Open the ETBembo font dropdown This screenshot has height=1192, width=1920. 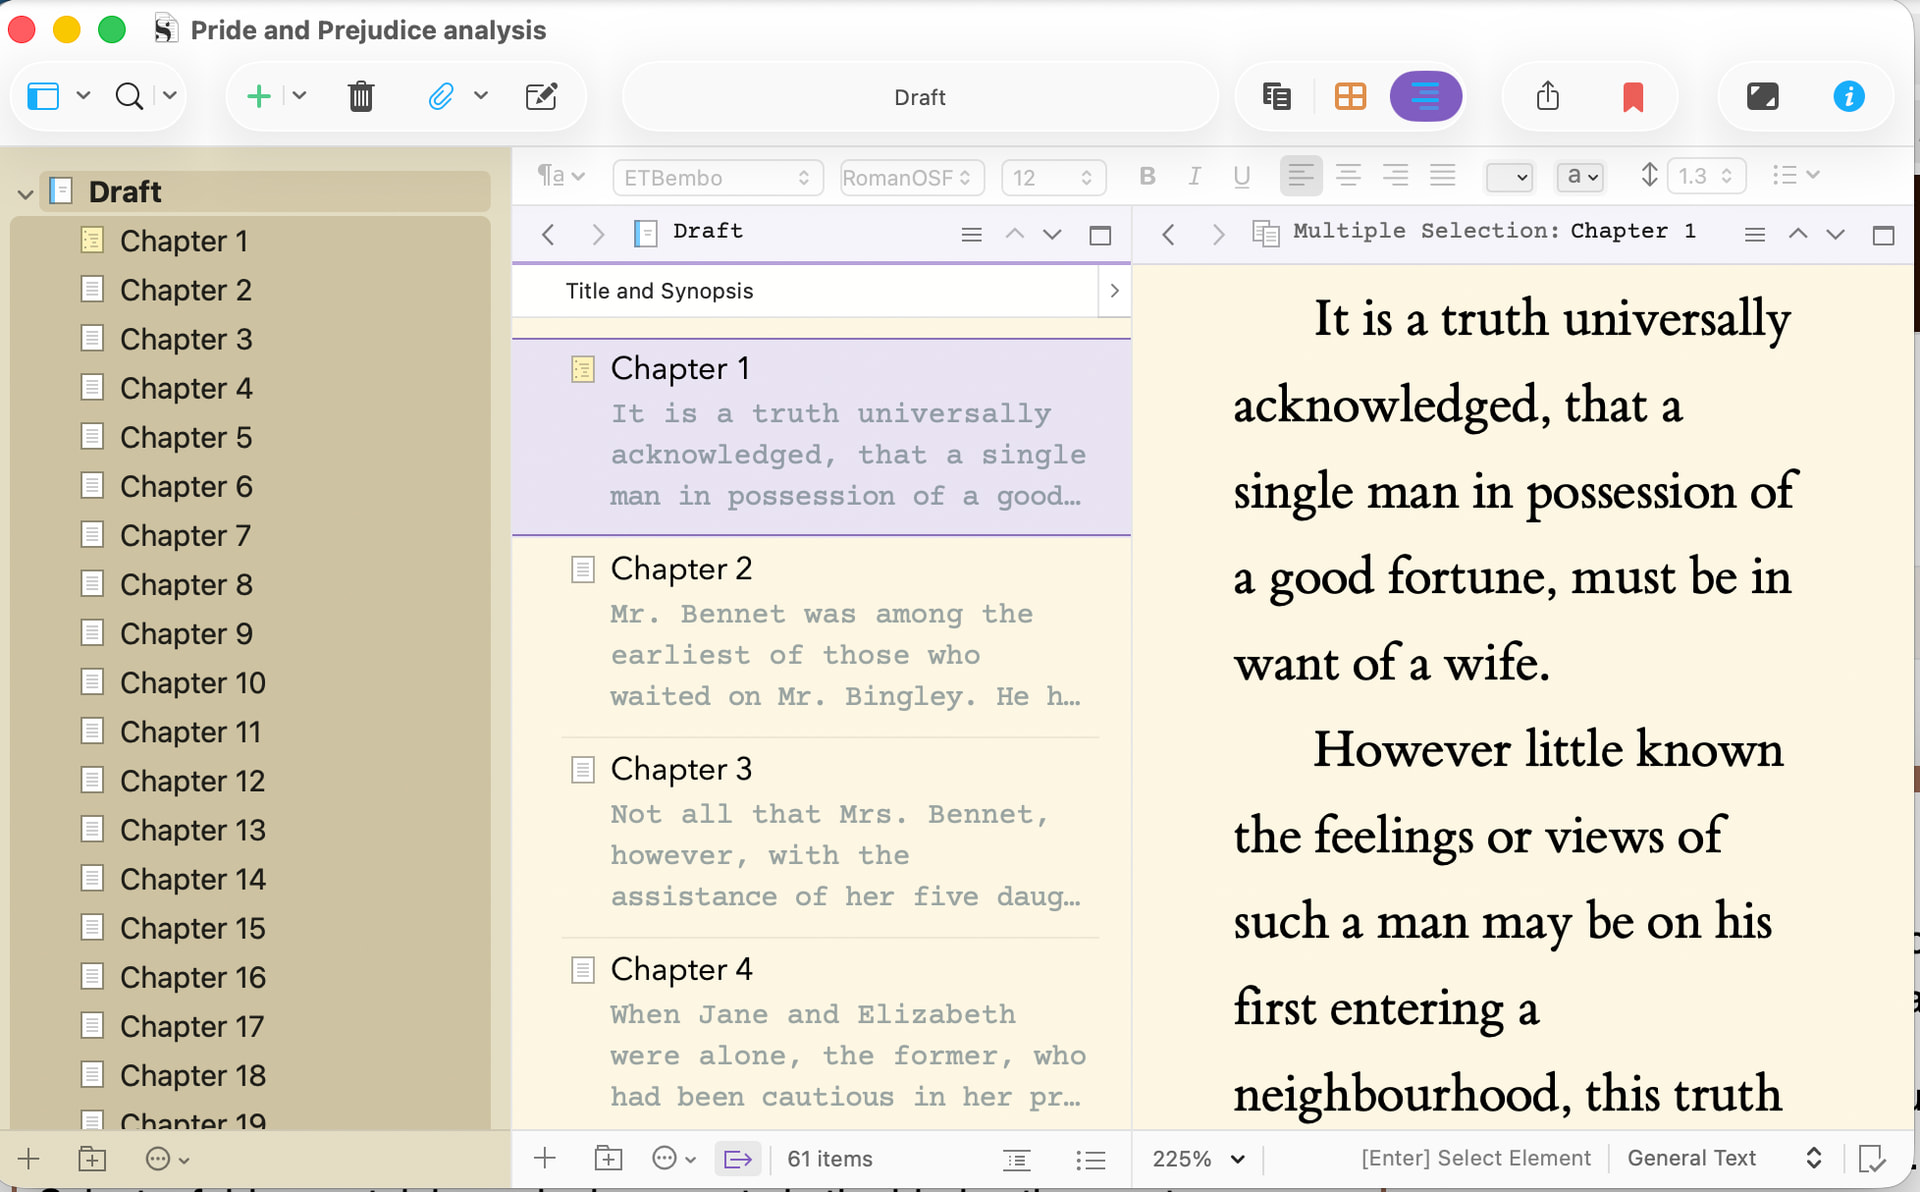point(717,178)
